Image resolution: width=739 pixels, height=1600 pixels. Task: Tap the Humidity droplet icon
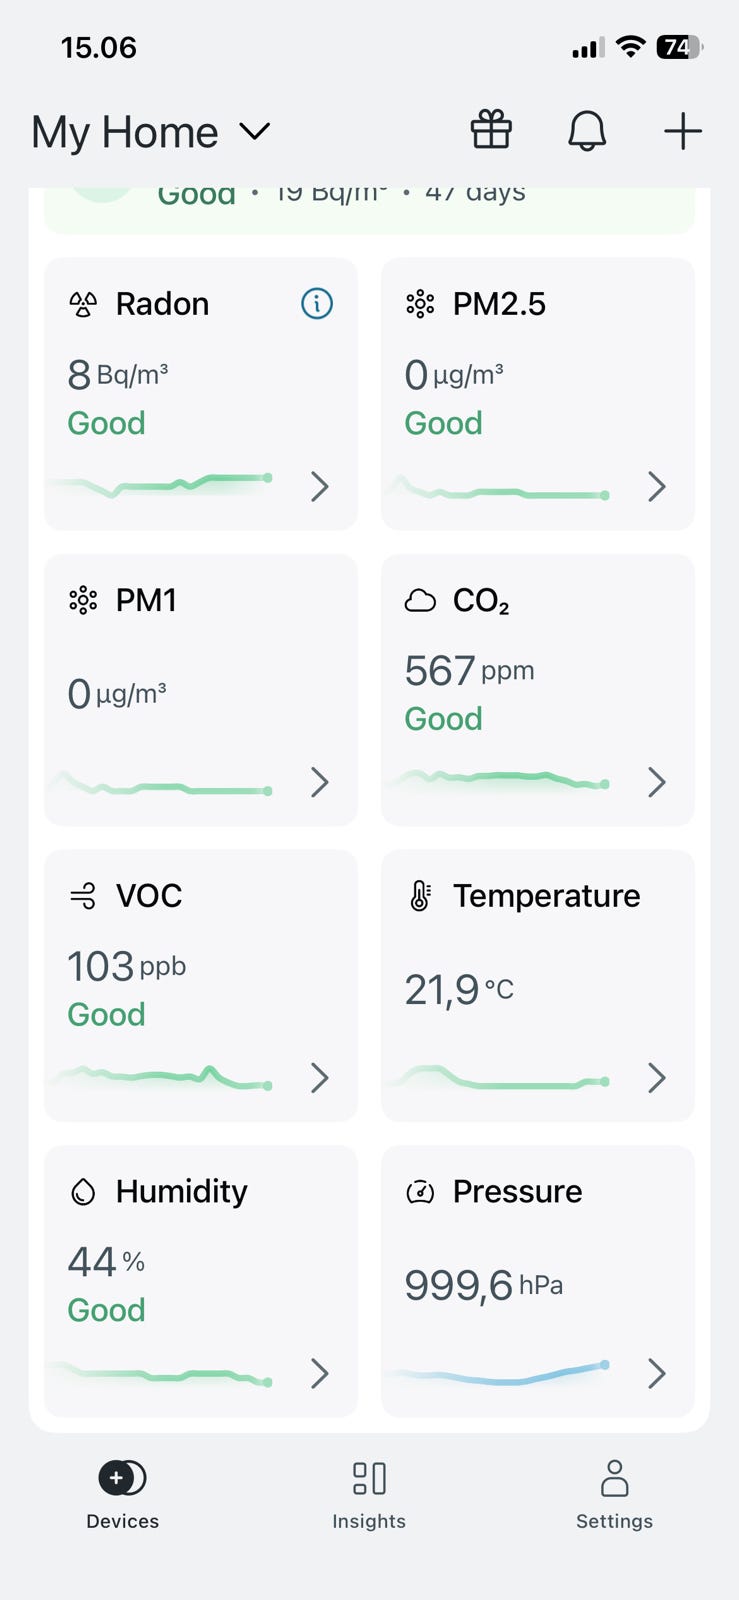(x=83, y=1192)
